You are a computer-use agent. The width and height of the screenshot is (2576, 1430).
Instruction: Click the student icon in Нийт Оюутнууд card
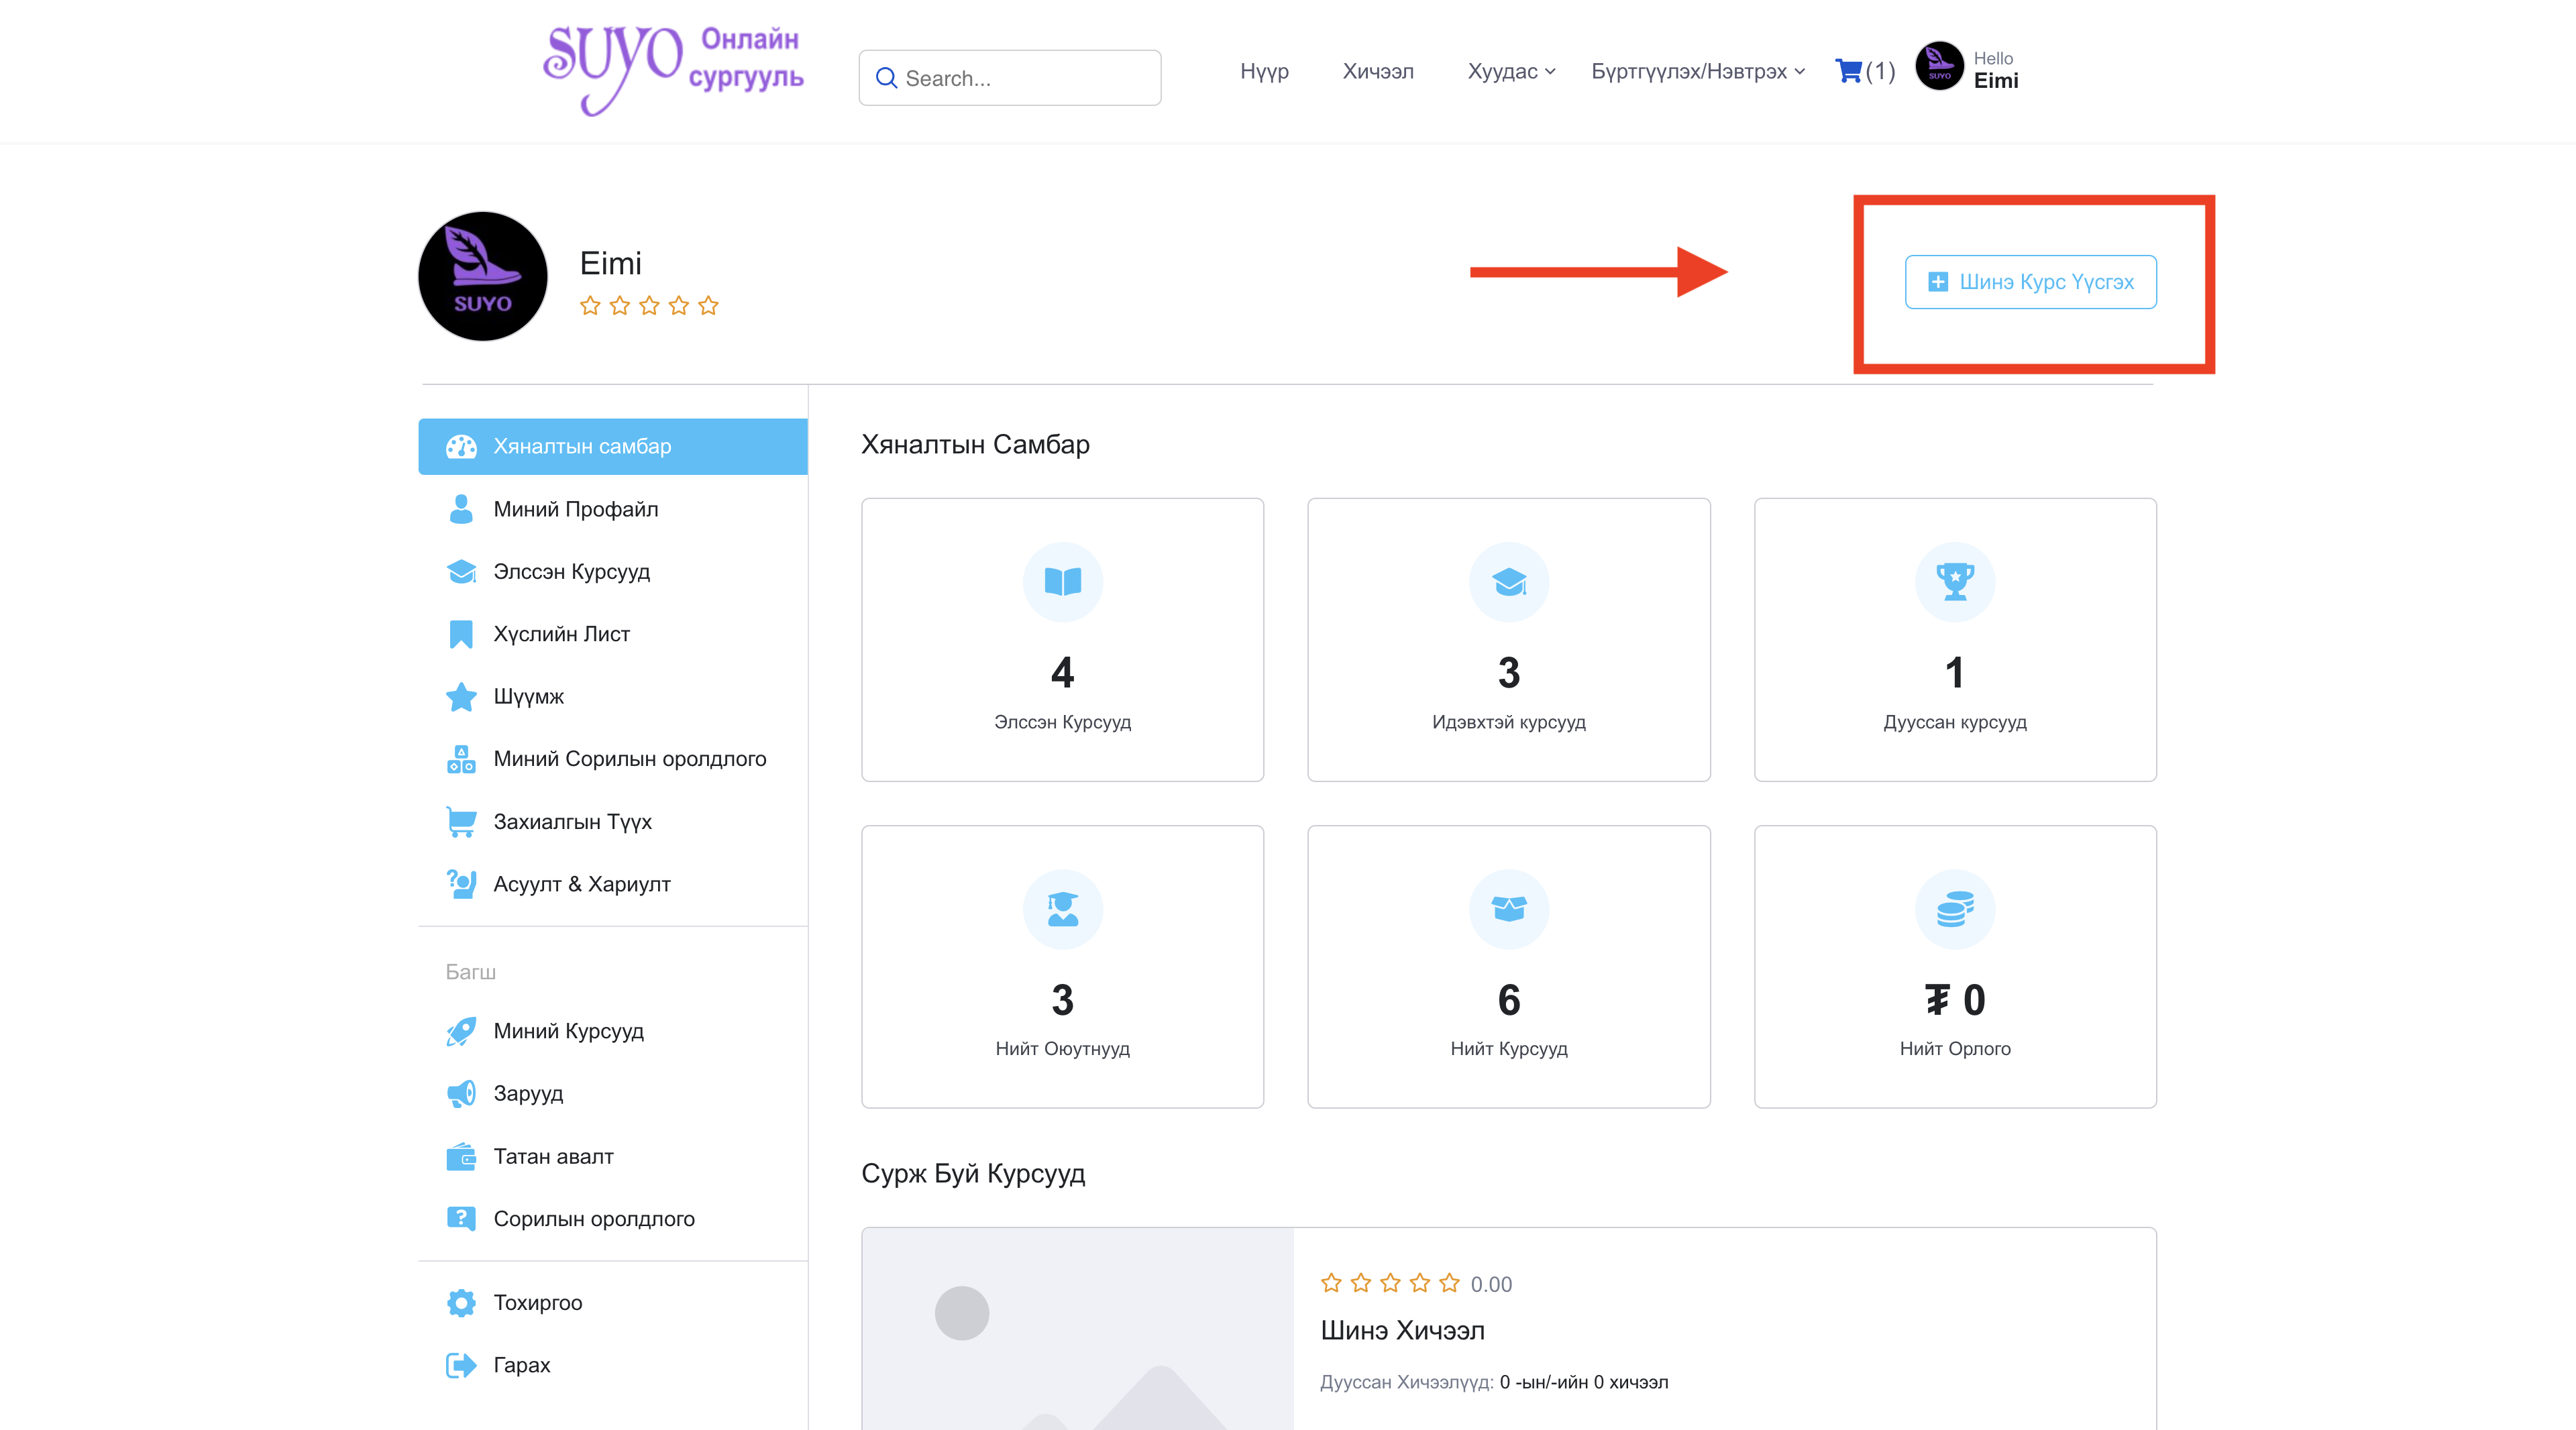point(1062,908)
